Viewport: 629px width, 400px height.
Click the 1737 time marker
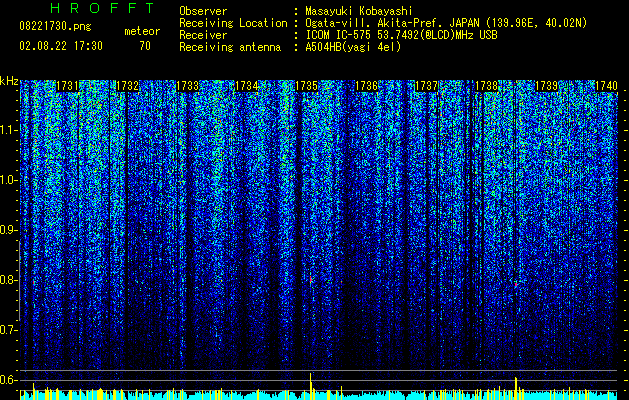(426, 86)
